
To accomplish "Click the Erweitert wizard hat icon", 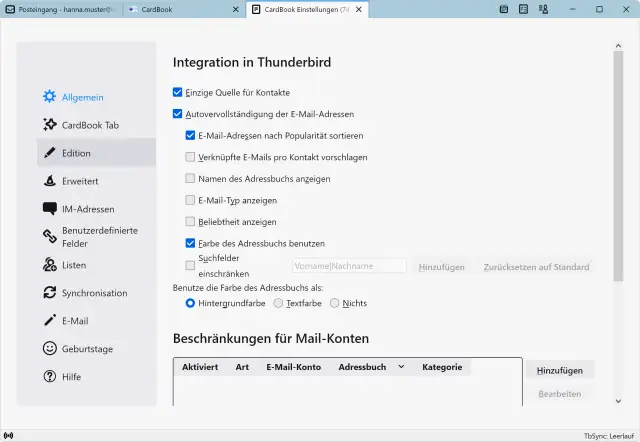I will (x=49, y=181).
